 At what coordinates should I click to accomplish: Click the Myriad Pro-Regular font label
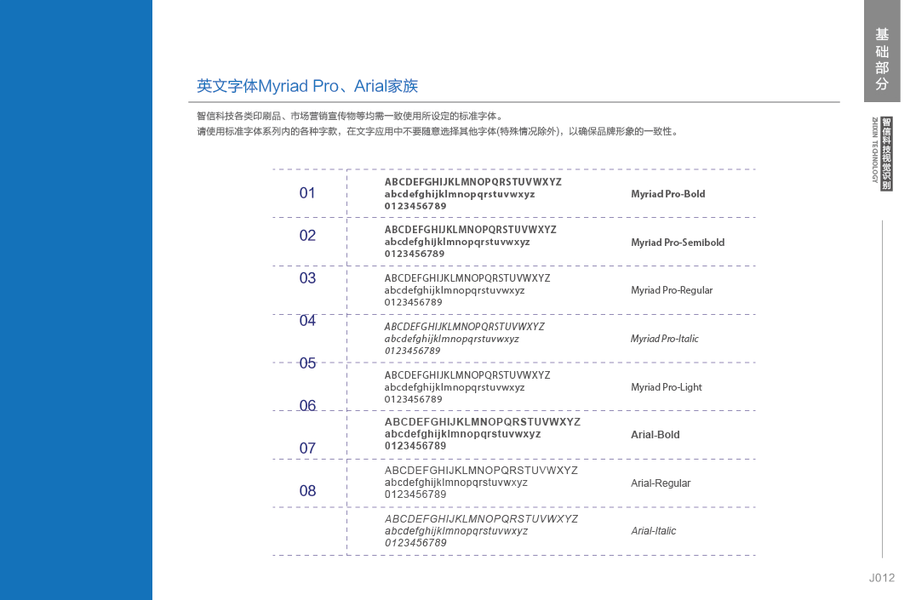(x=672, y=290)
